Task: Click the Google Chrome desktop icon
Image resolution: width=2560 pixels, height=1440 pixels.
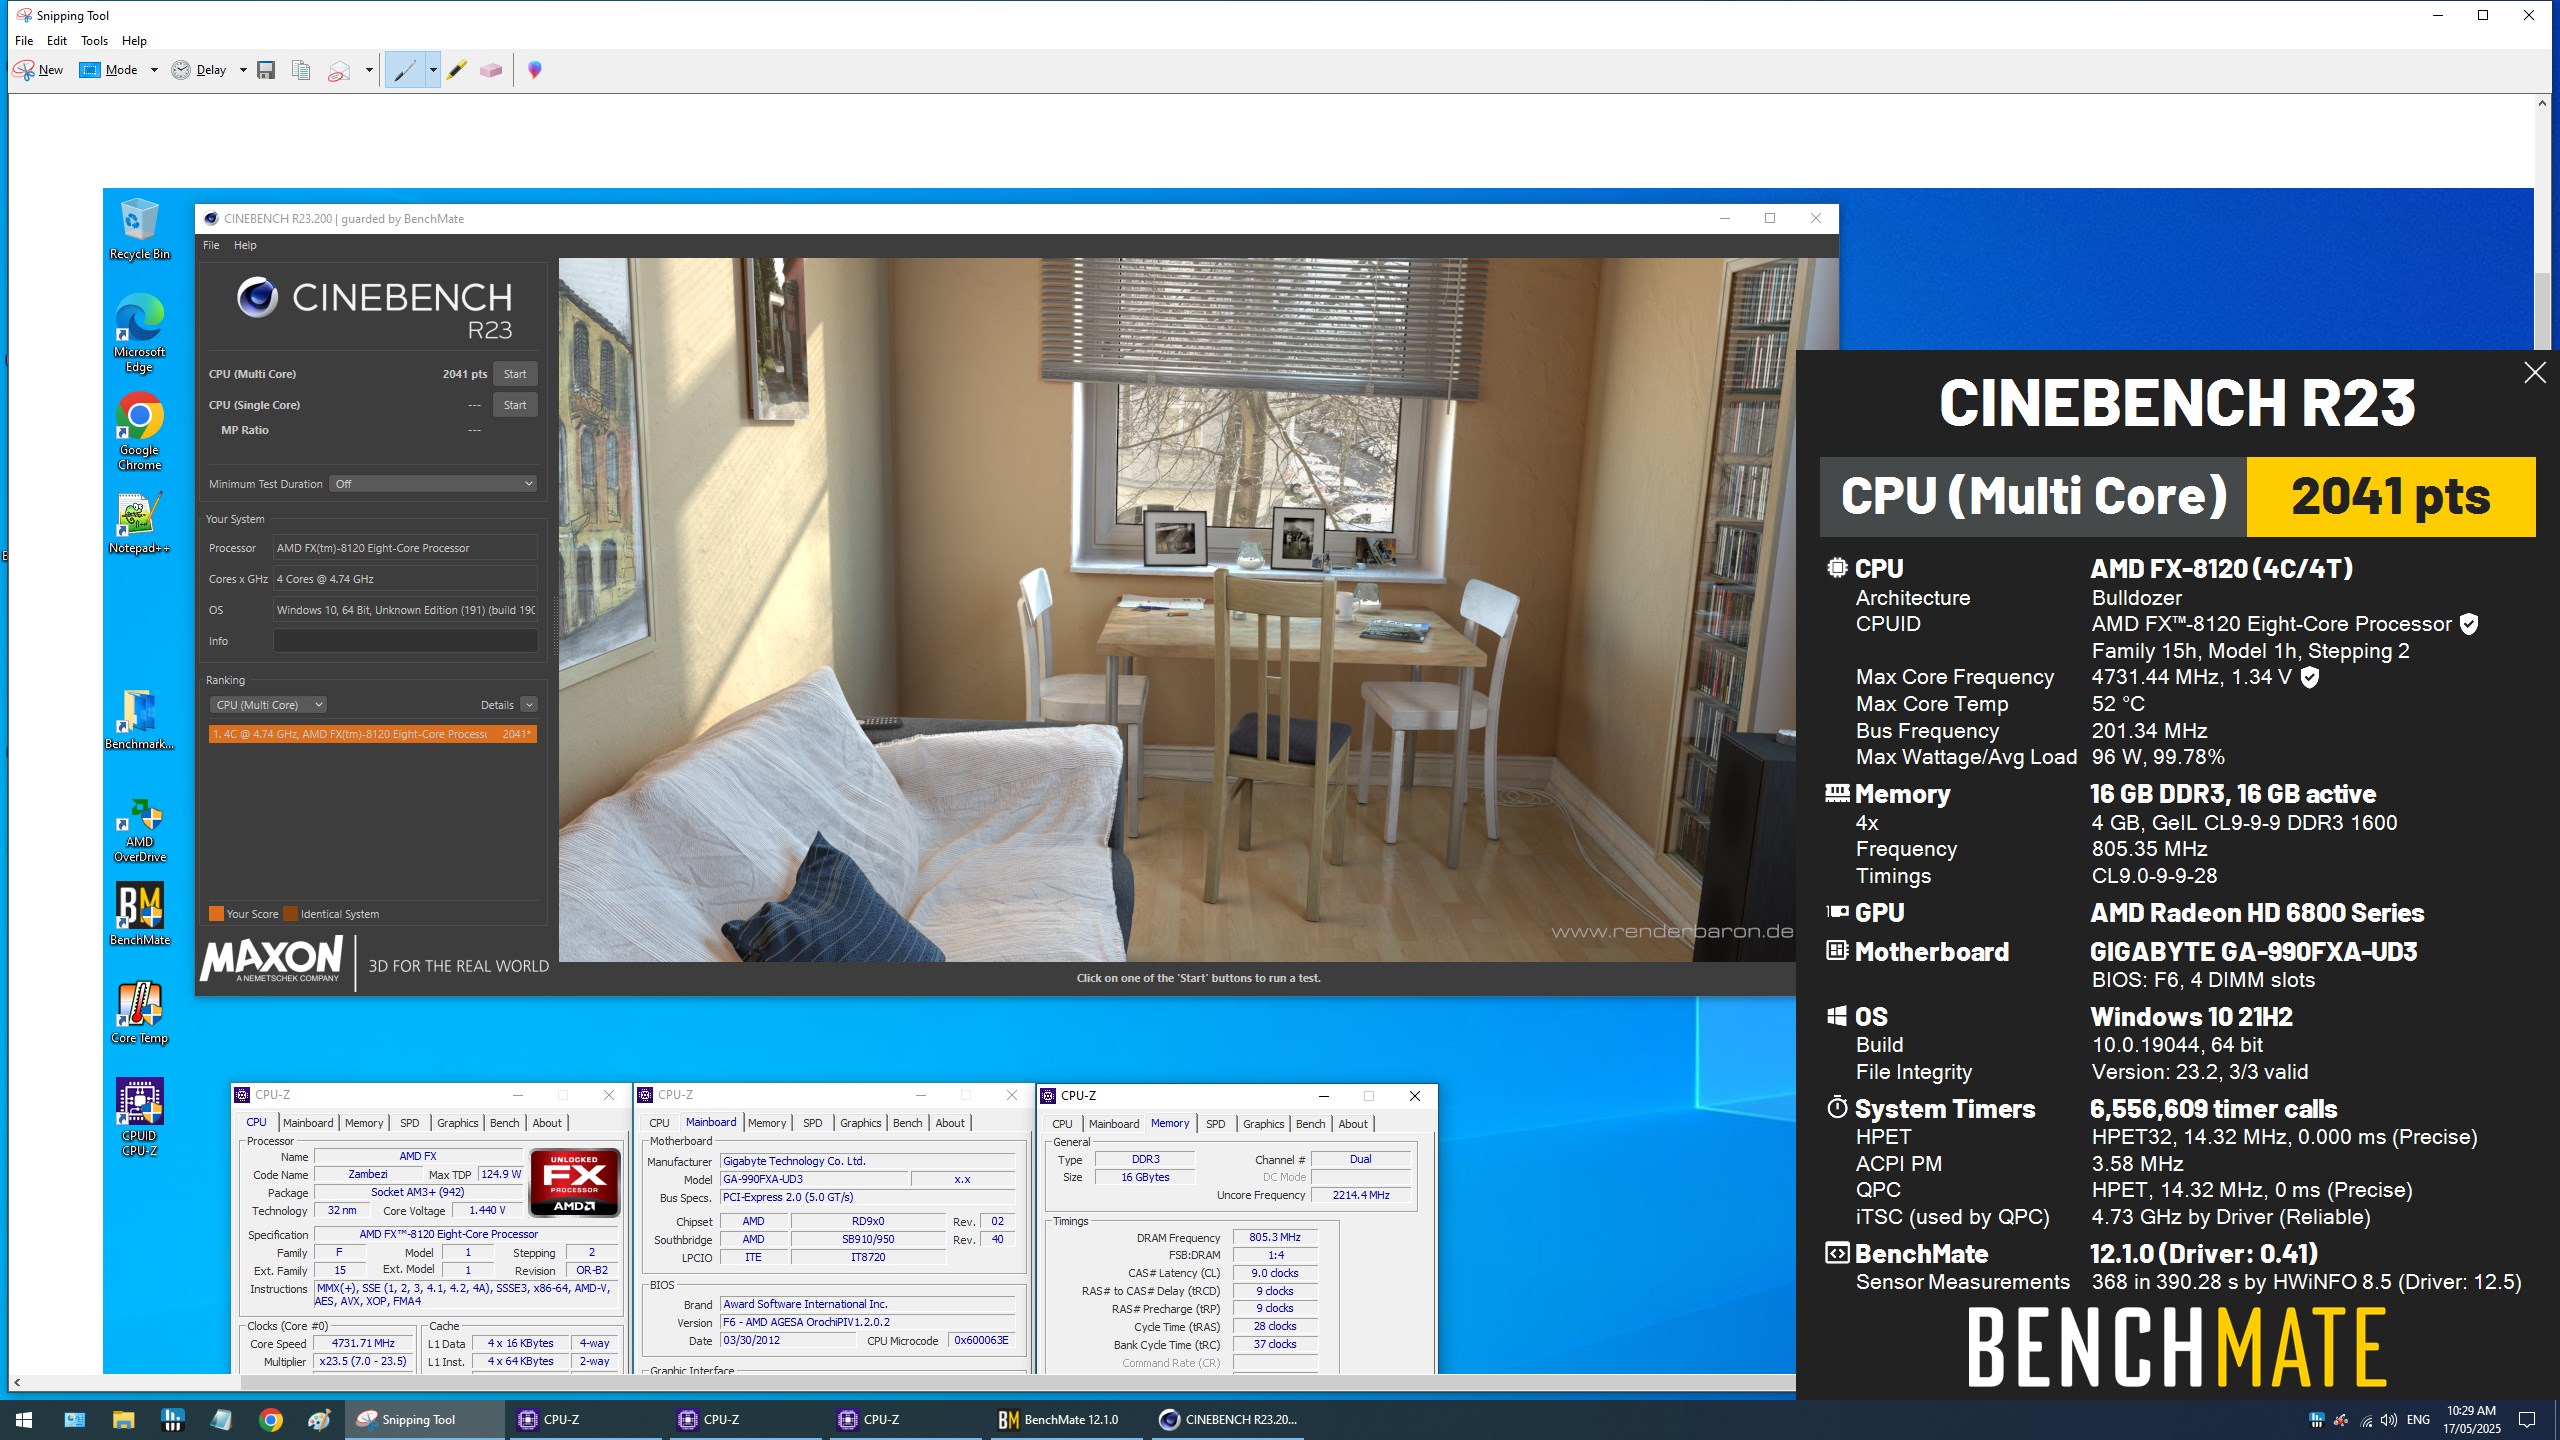Action: 140,431
